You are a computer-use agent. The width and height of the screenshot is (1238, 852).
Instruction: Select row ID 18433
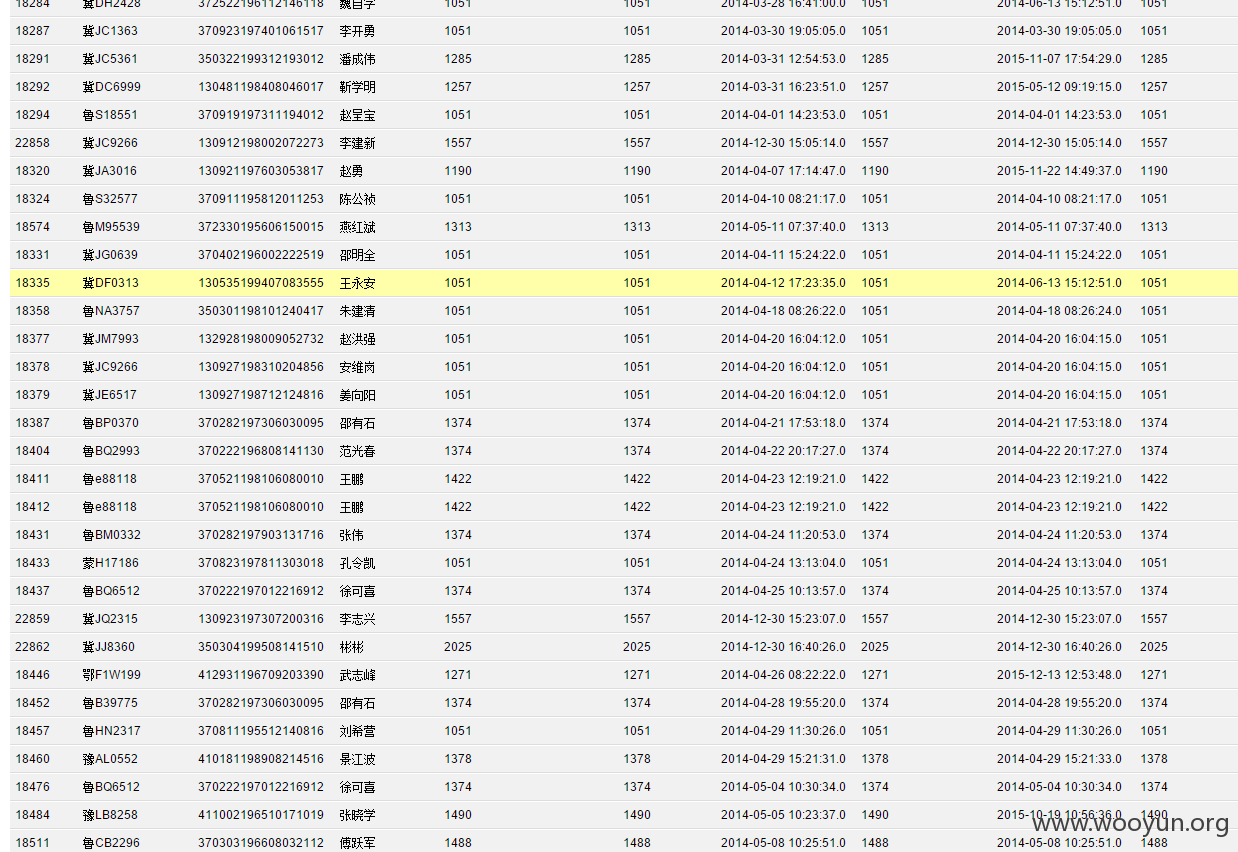tap(32, 563)
